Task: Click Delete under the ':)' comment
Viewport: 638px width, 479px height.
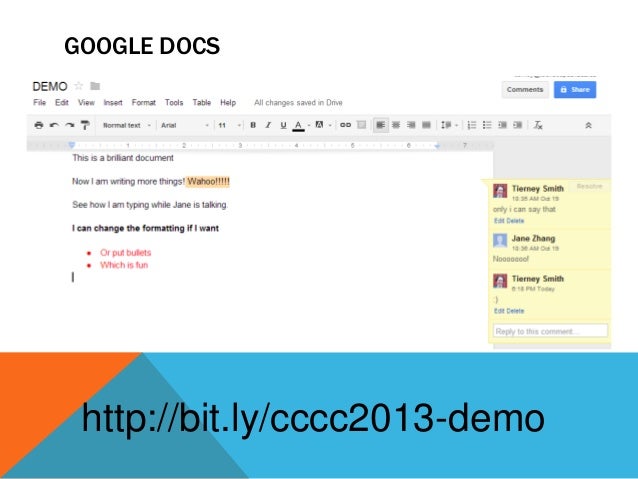Action: coord(516,311)
